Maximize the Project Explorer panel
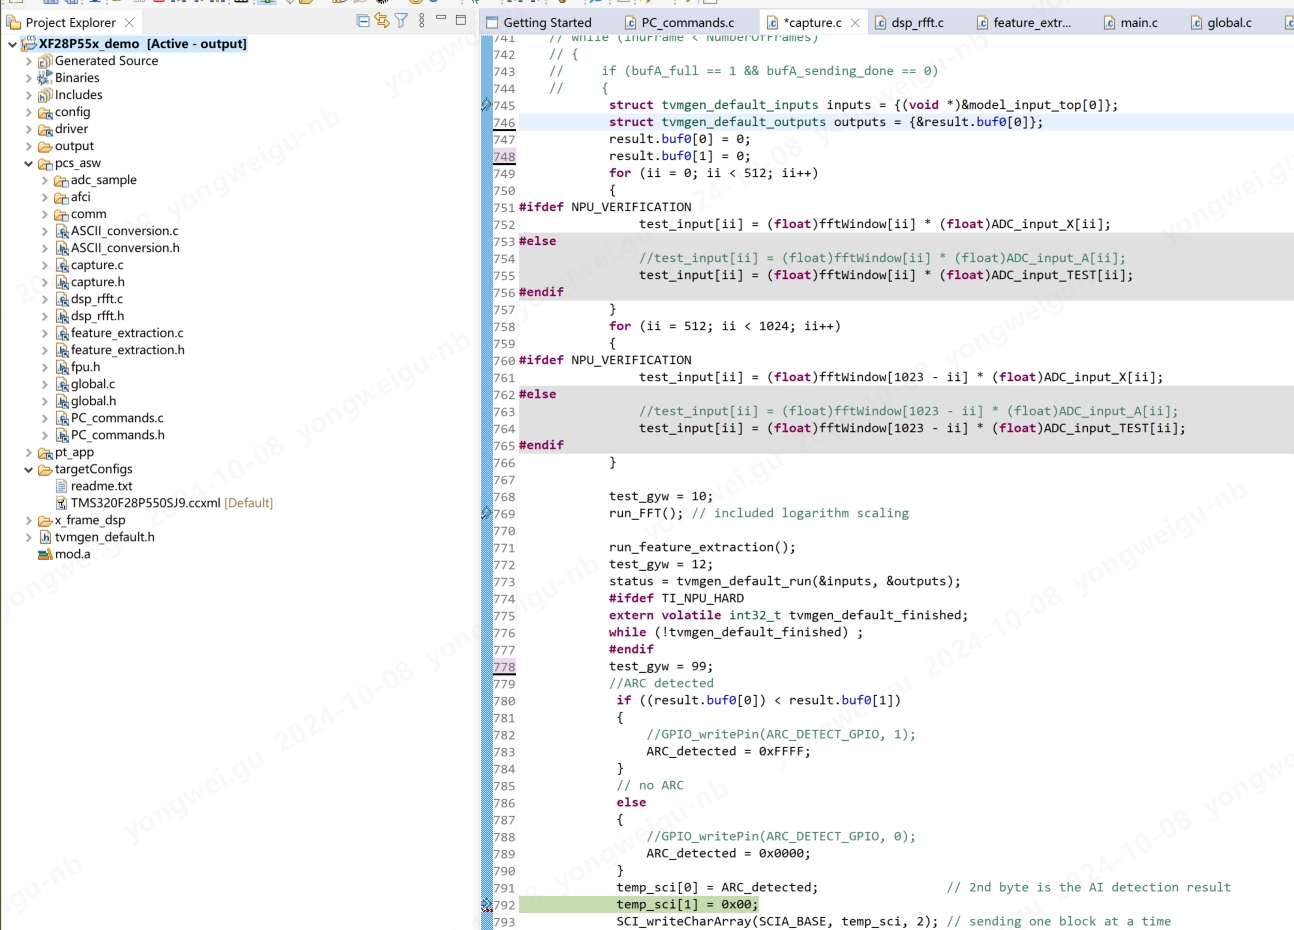The image size is (1294, 930). (461, 20)
